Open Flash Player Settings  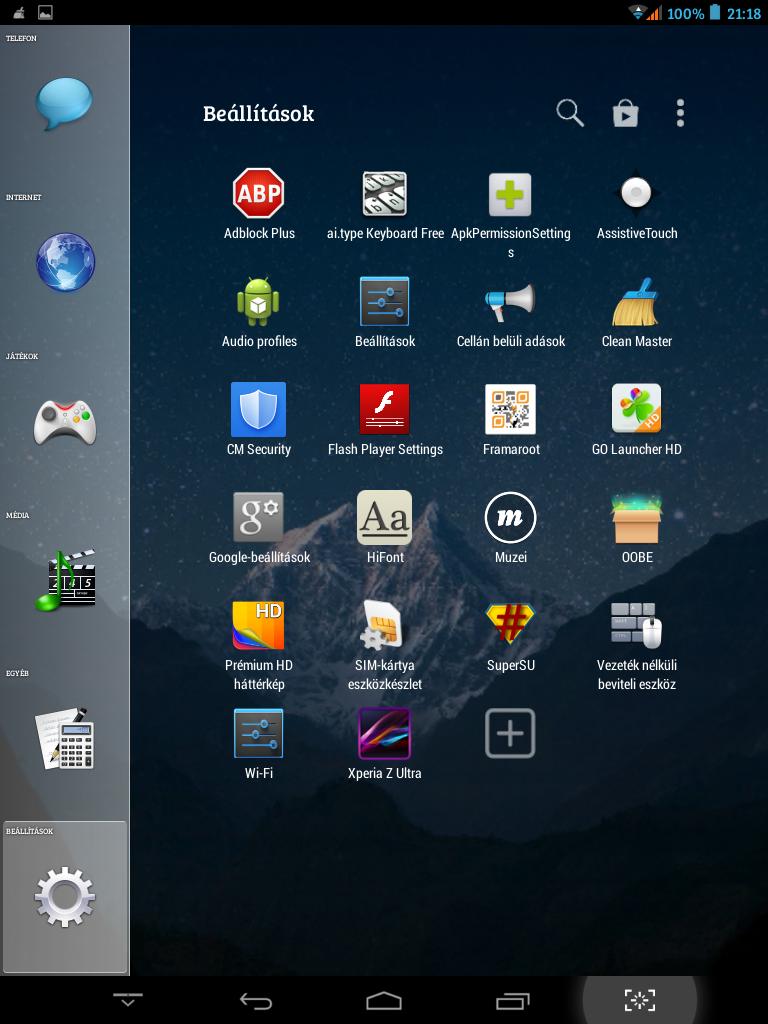[x=385, y=409]
